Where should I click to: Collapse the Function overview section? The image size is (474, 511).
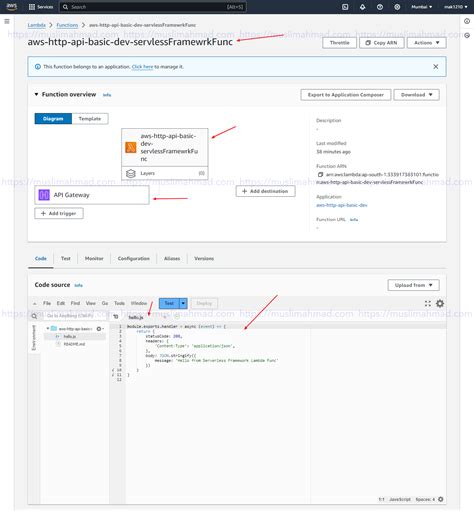36,94
